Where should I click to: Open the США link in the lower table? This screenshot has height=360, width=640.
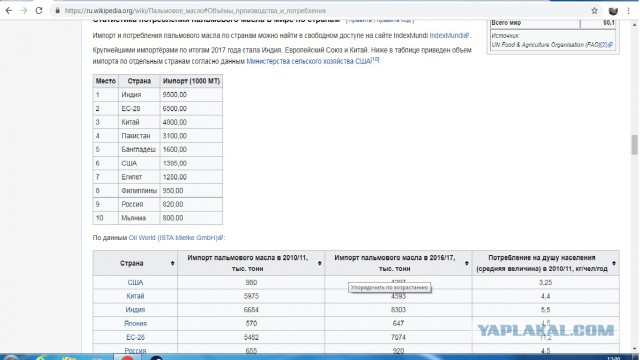[135, 282]
